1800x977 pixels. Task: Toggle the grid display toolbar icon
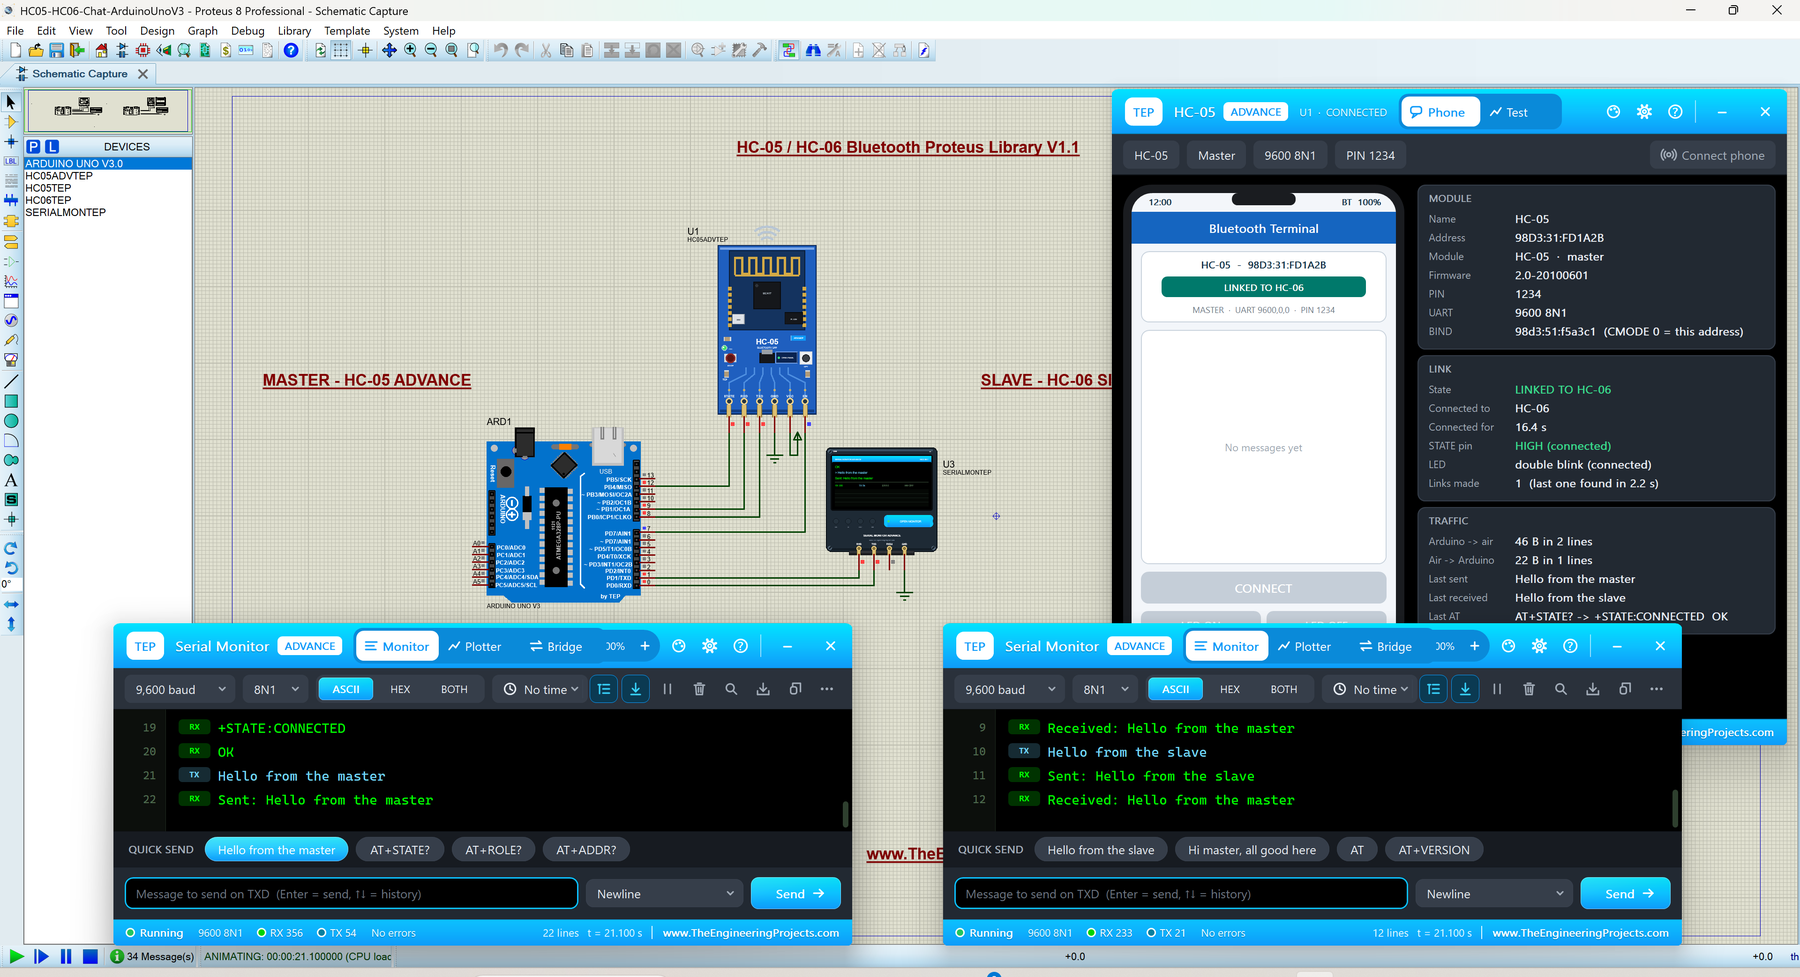[x=341, y=50]
